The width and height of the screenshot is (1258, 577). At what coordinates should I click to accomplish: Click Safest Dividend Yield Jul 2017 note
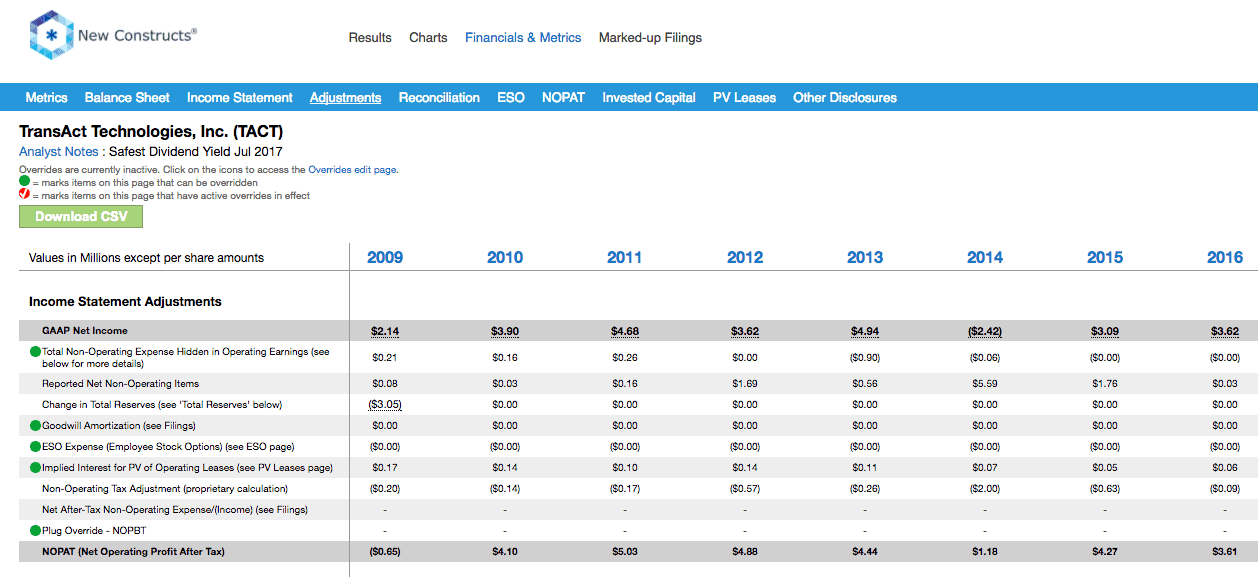click(x=196, y=152)
